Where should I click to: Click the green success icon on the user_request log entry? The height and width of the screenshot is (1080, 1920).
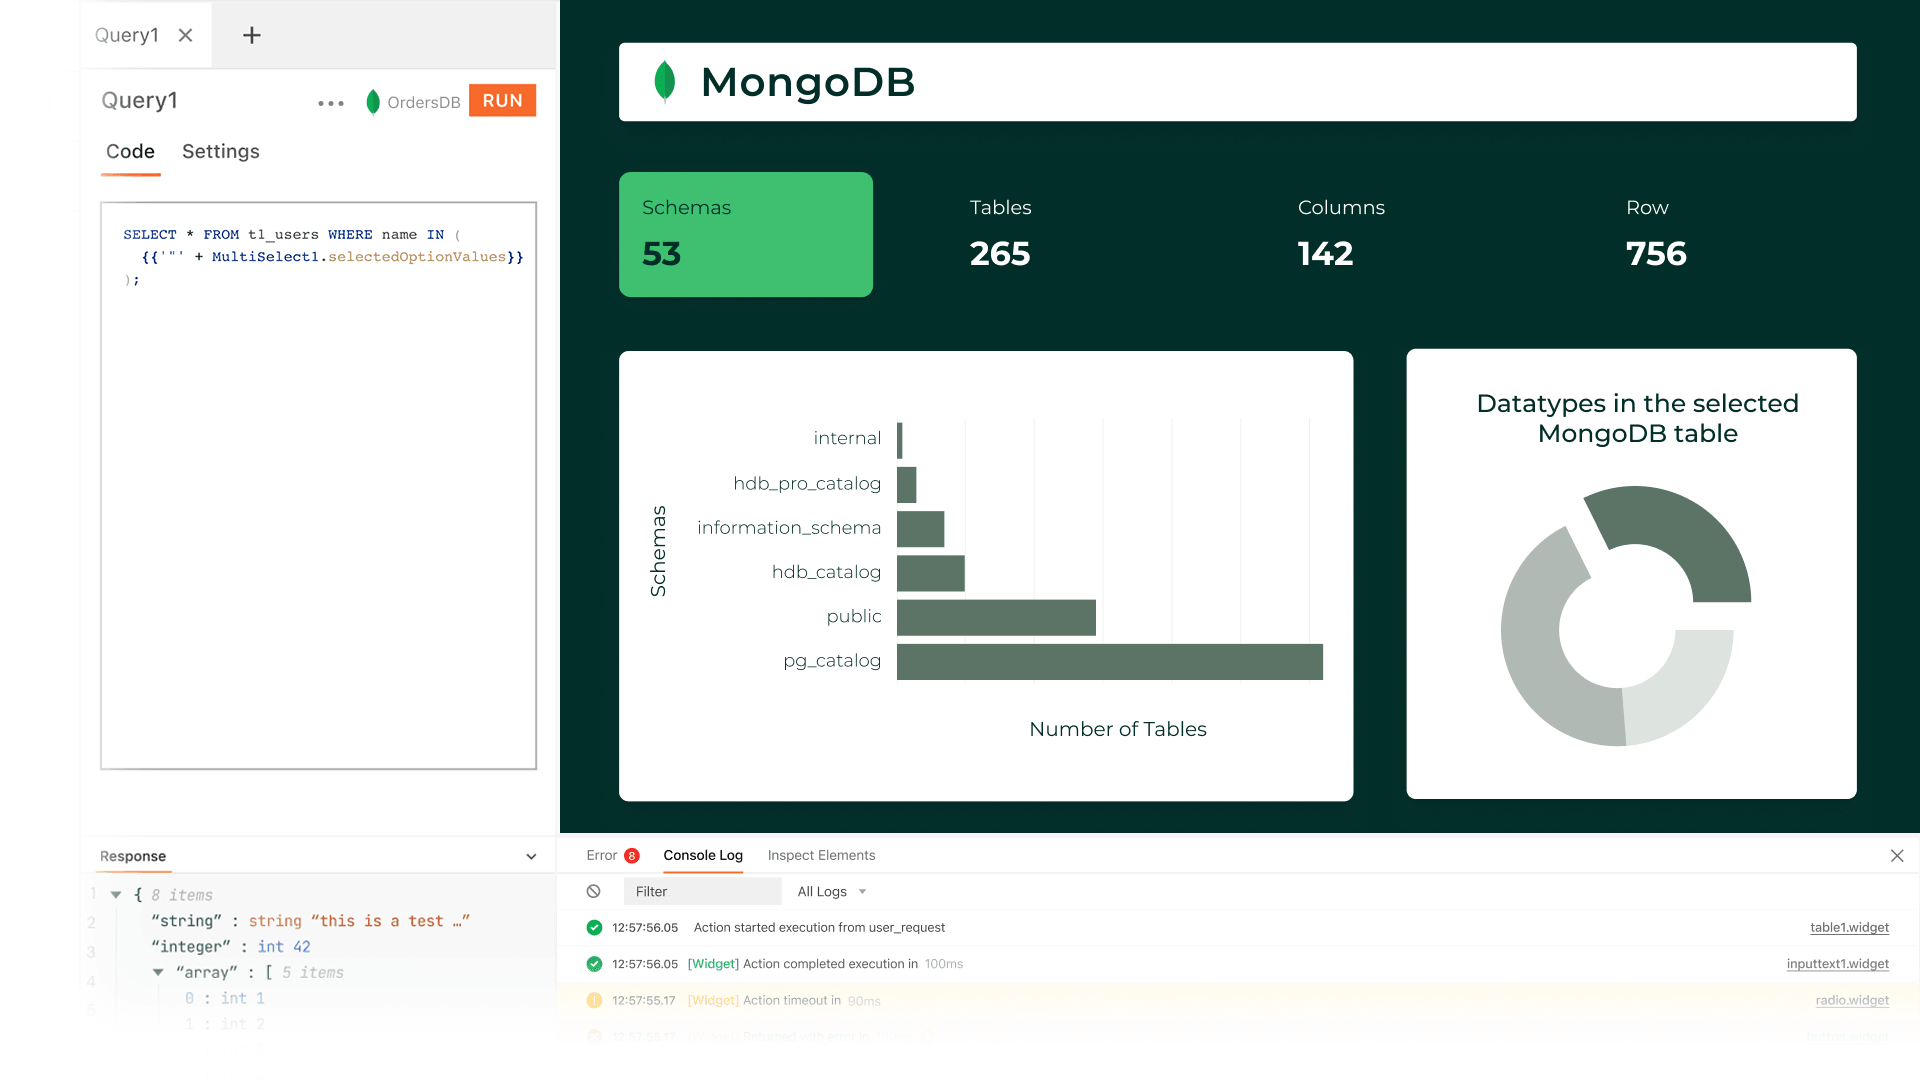(x=594, y=927)
